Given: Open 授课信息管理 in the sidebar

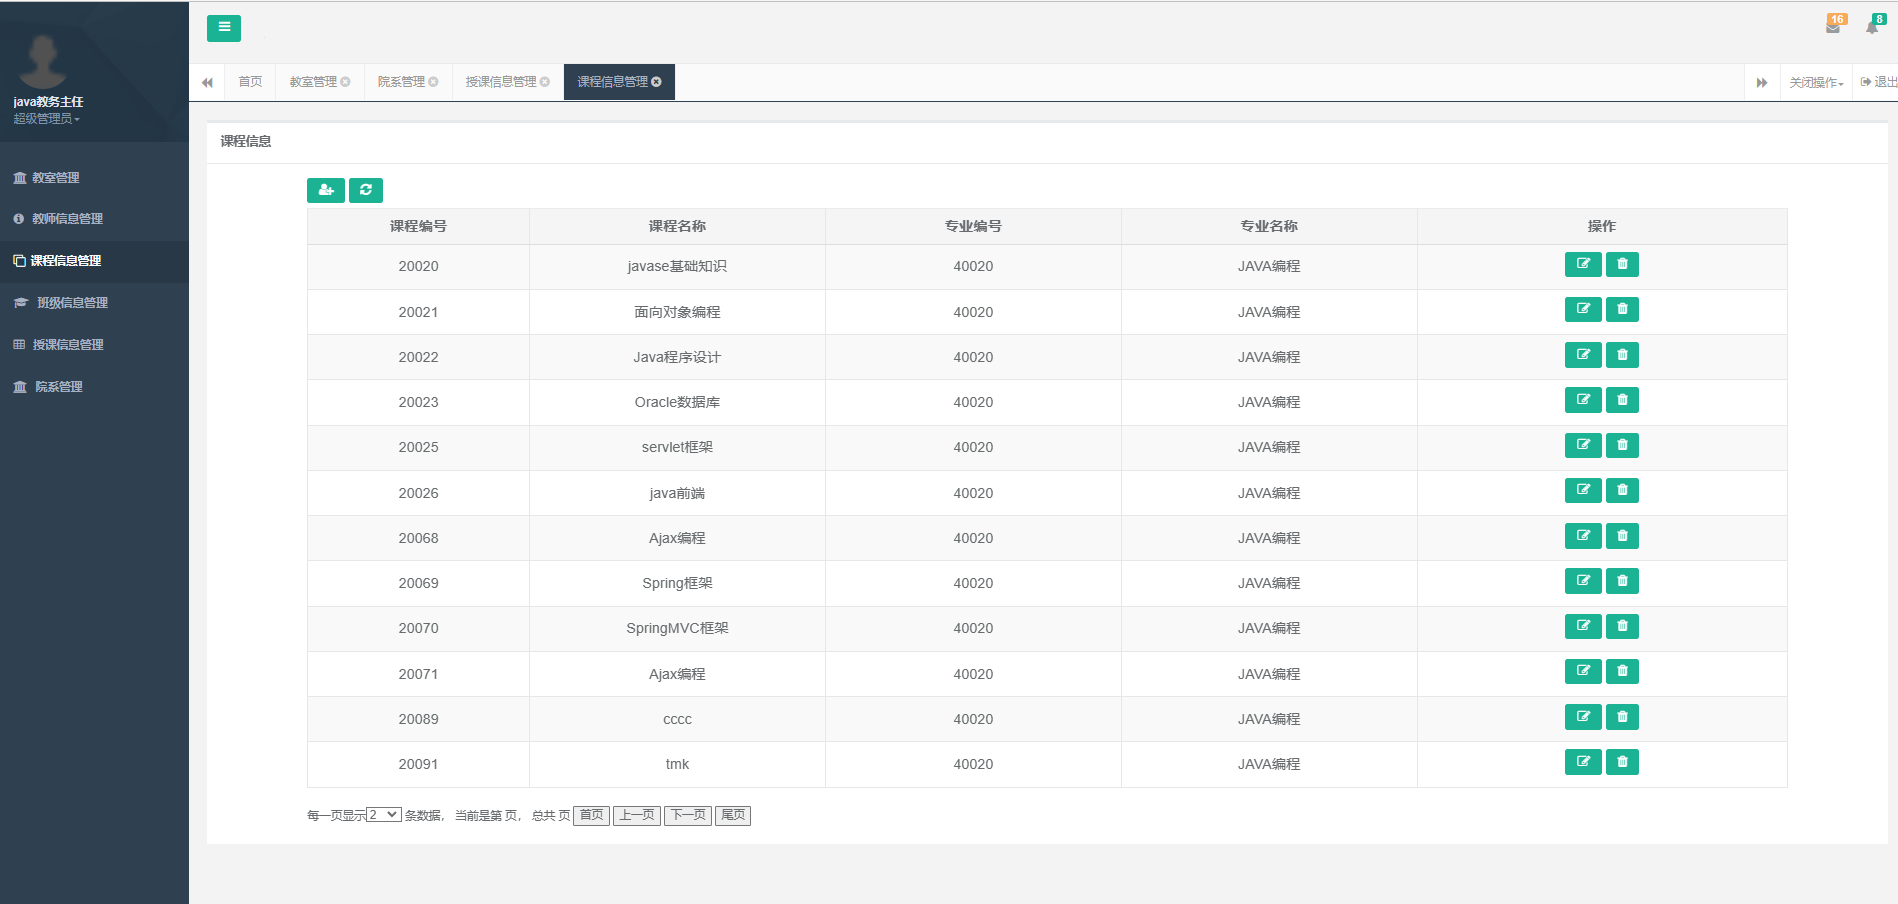Looking at the screenshot, I should (94, 345).
